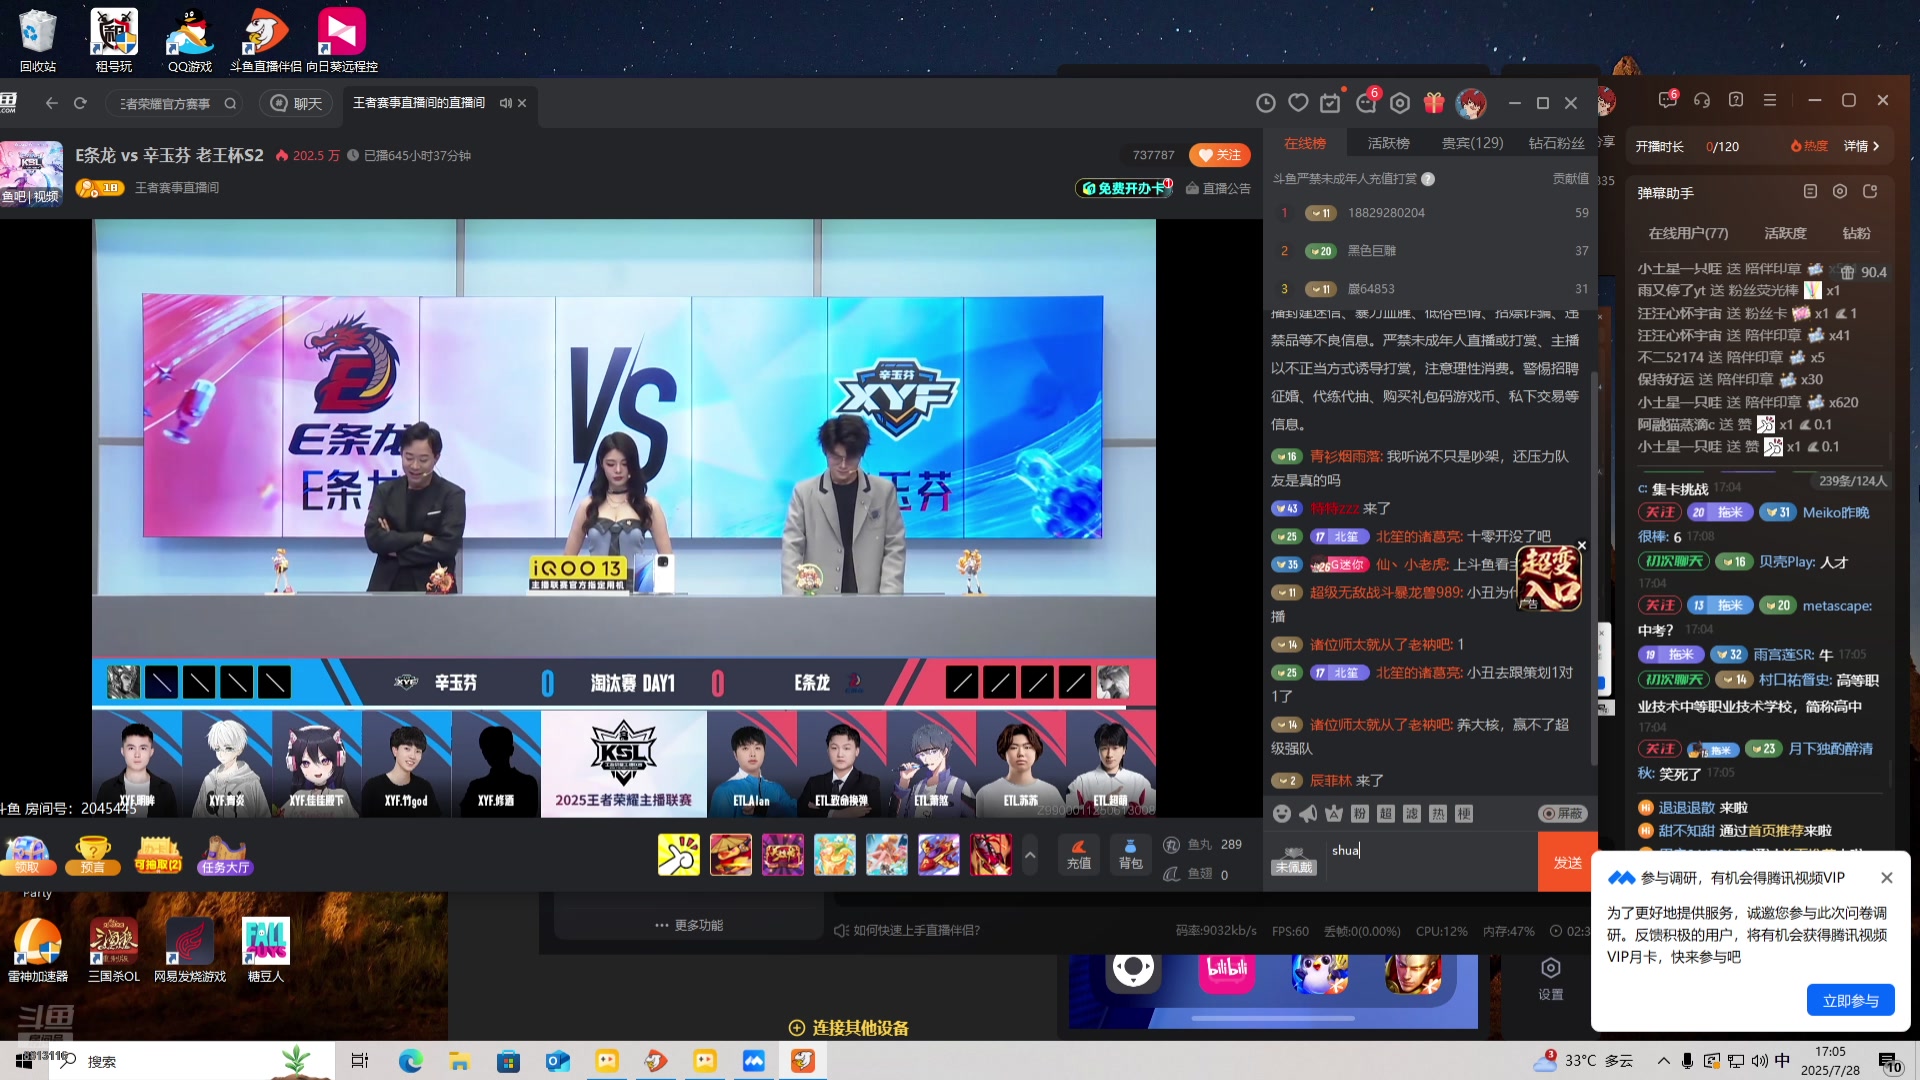Open the help question icon in companion window
The height and width of the screenshot is (1080, 1920).
1736,100
